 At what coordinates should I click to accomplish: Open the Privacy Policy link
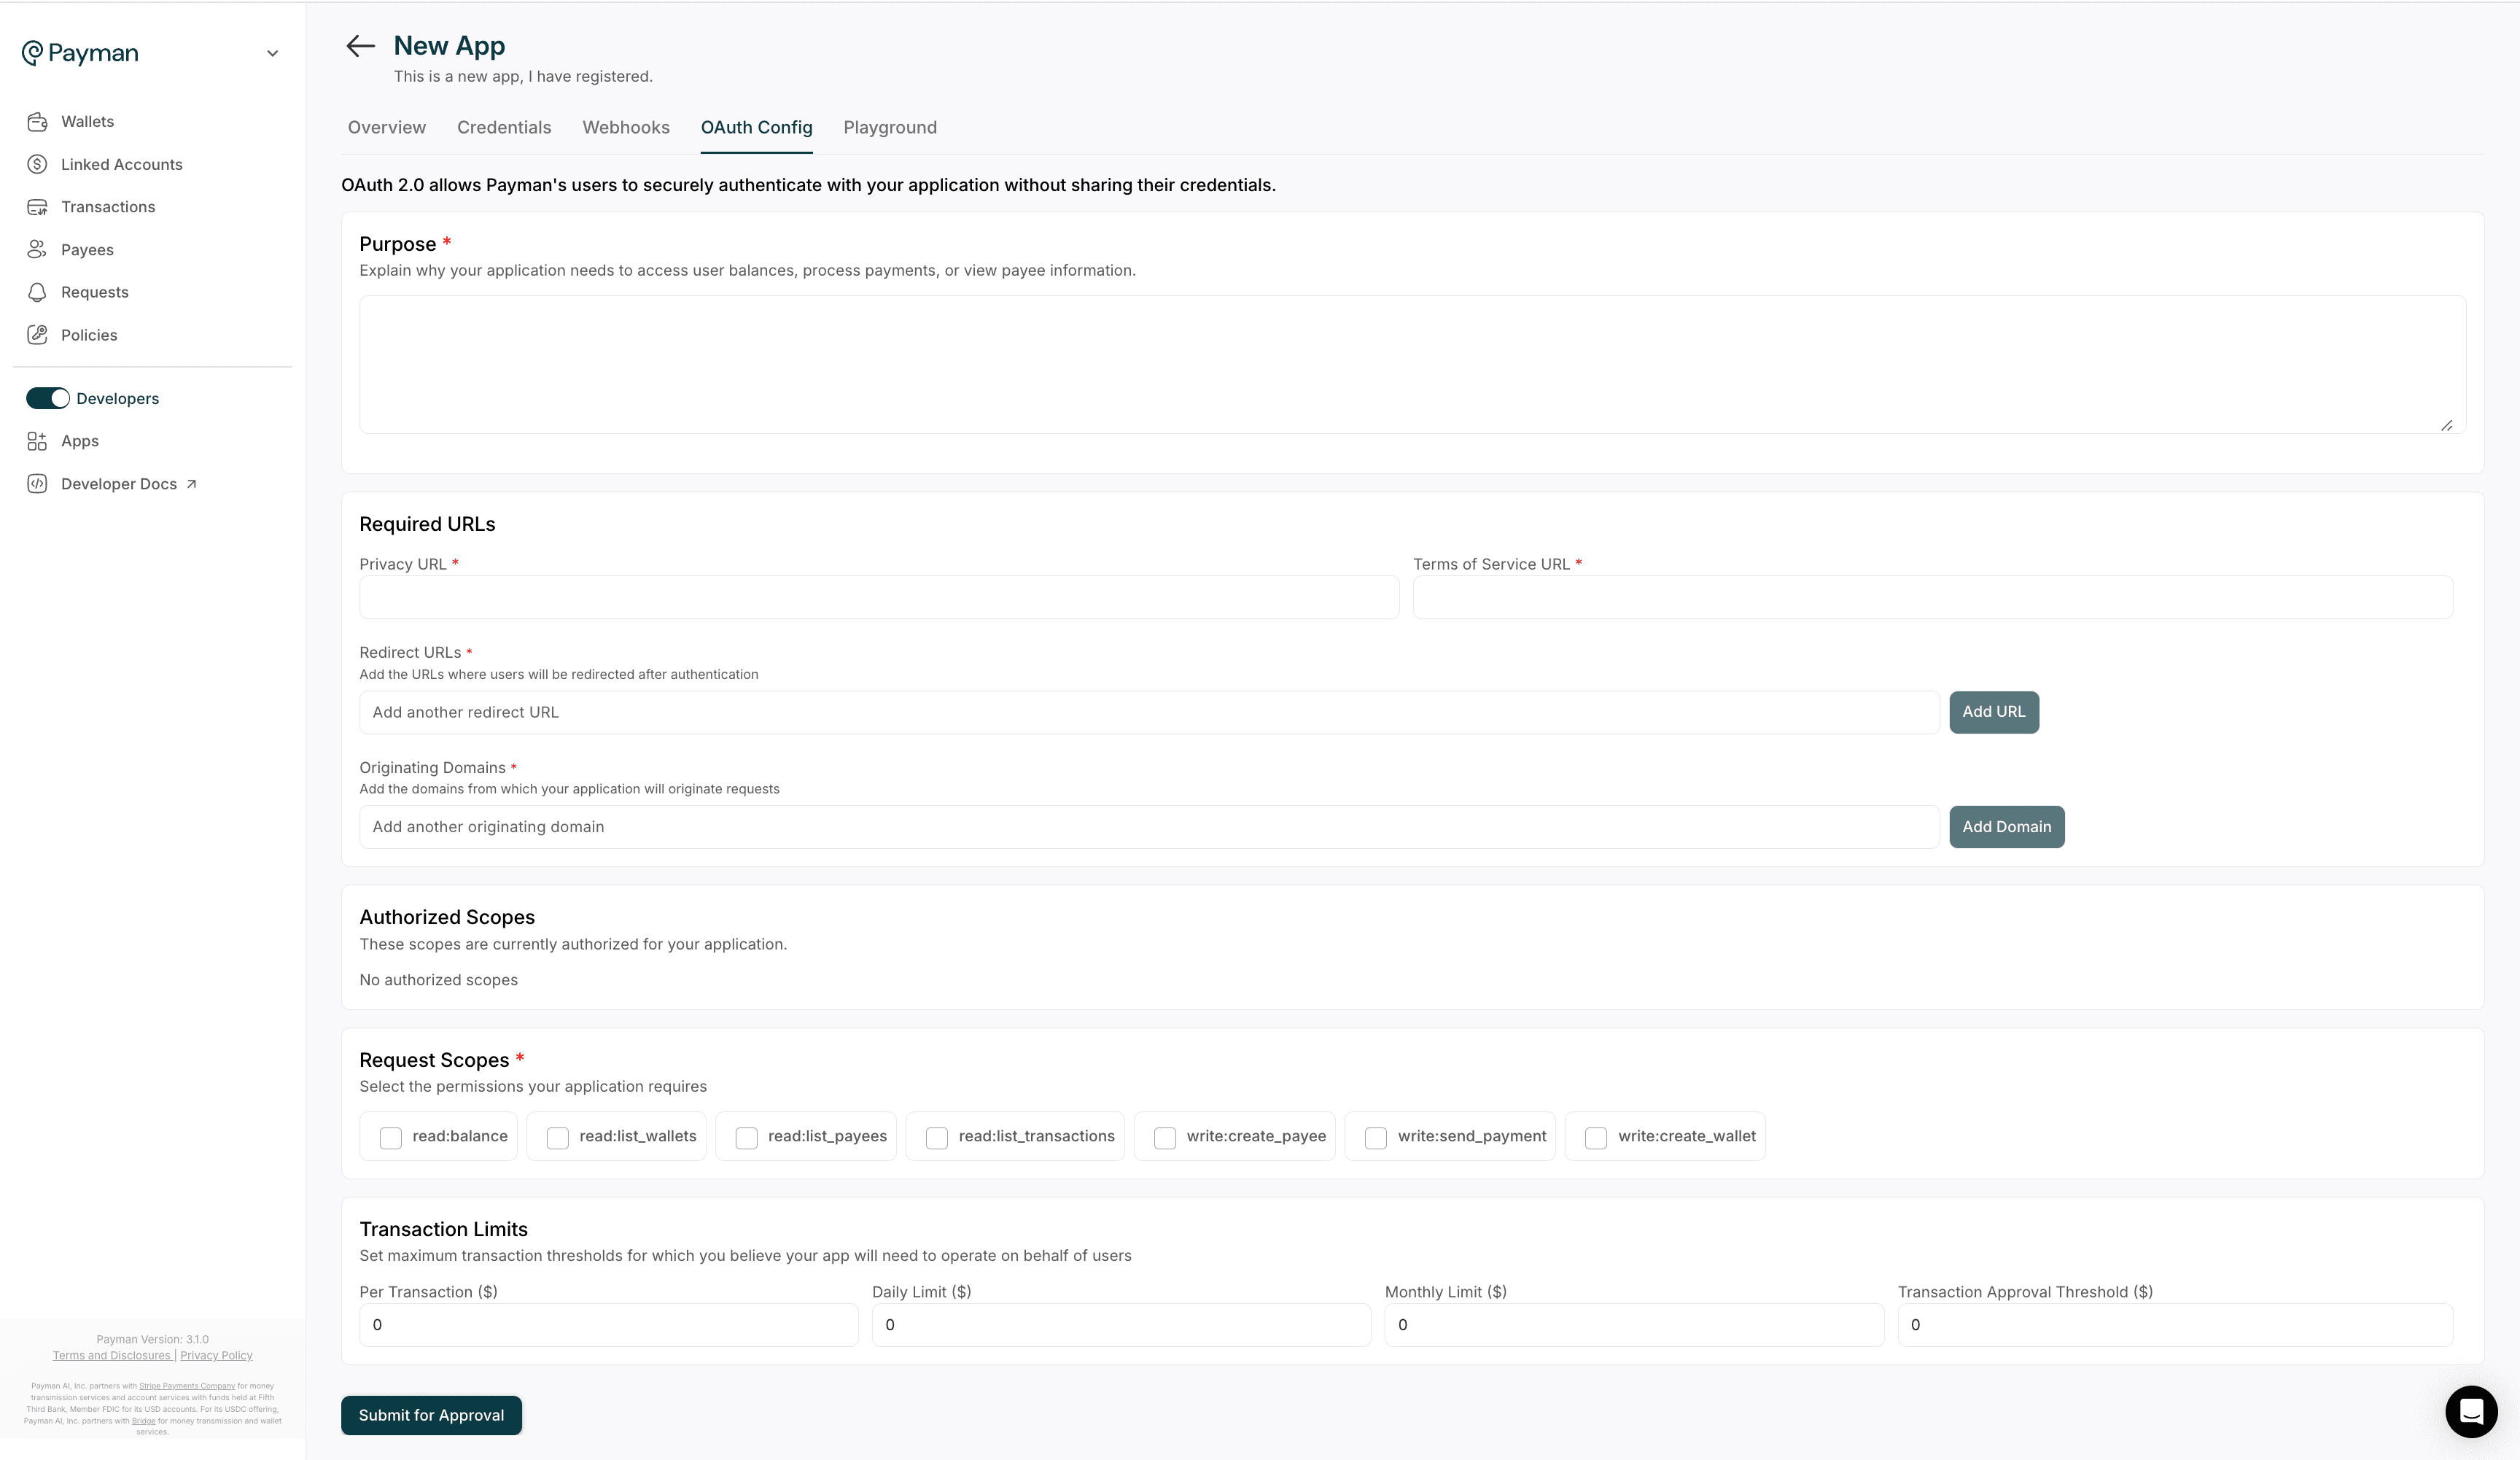tap(216, 1355)
